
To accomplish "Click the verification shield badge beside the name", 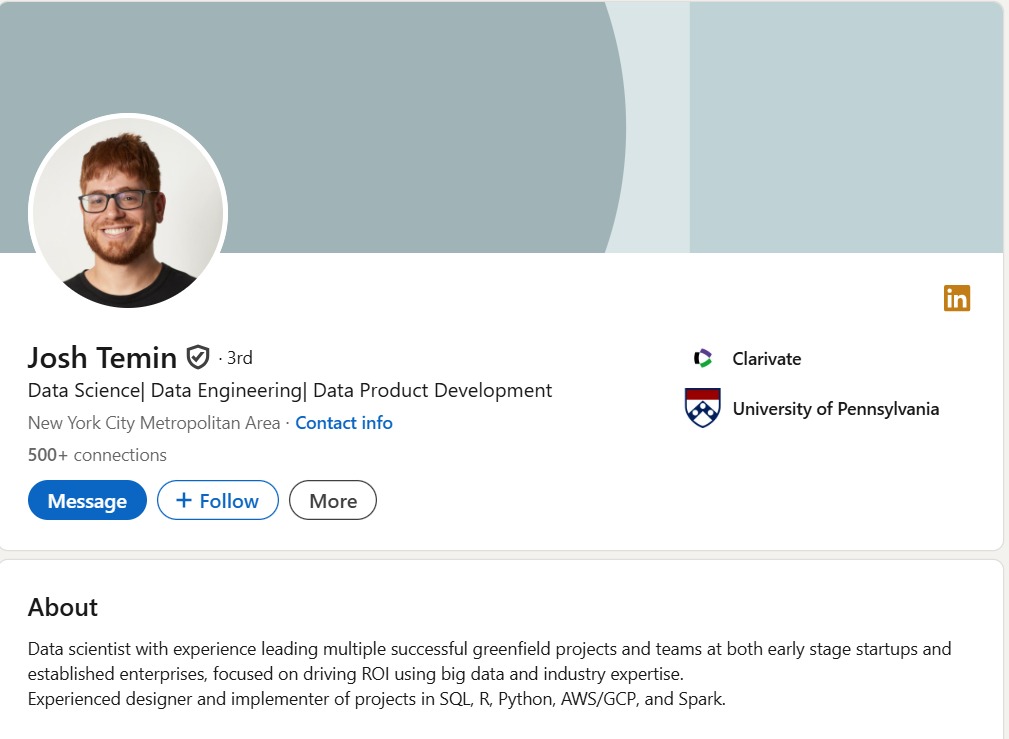I will (x=198, y=357).
